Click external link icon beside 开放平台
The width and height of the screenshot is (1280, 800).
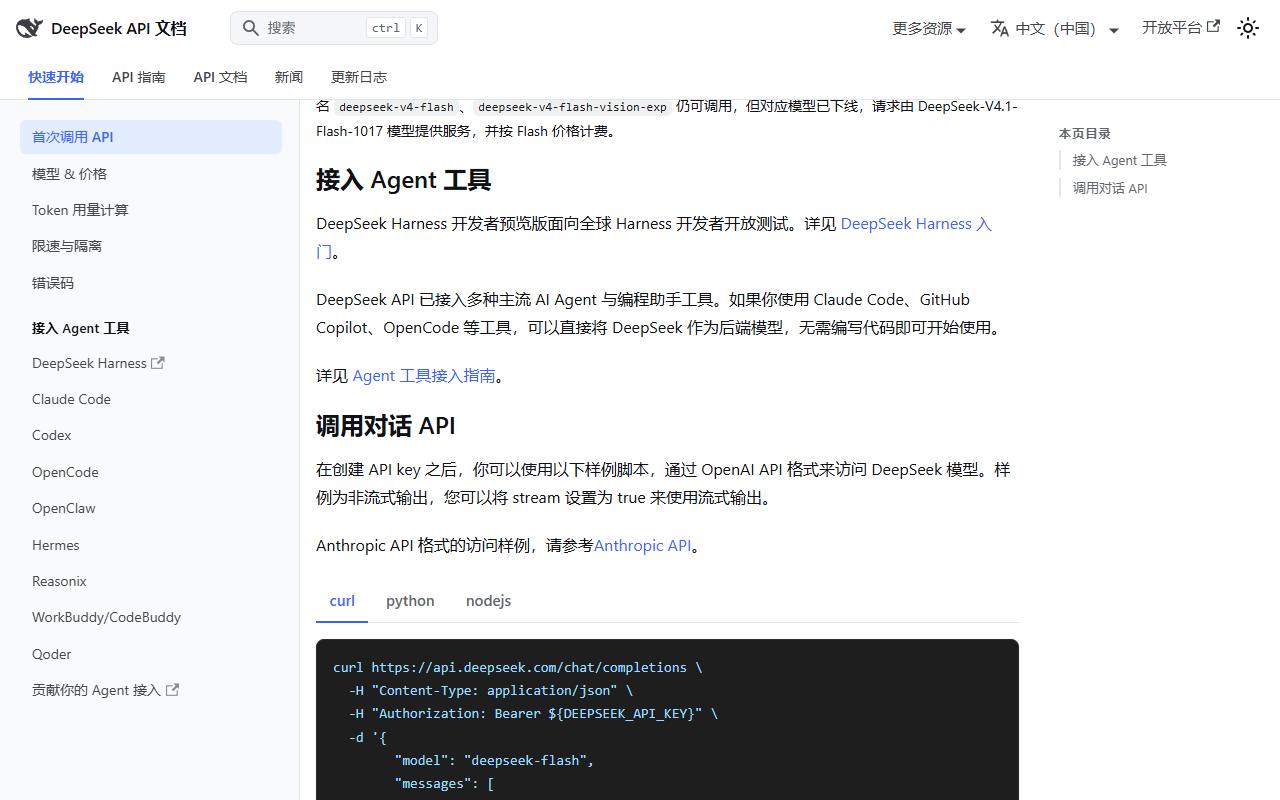(1214, 27)
